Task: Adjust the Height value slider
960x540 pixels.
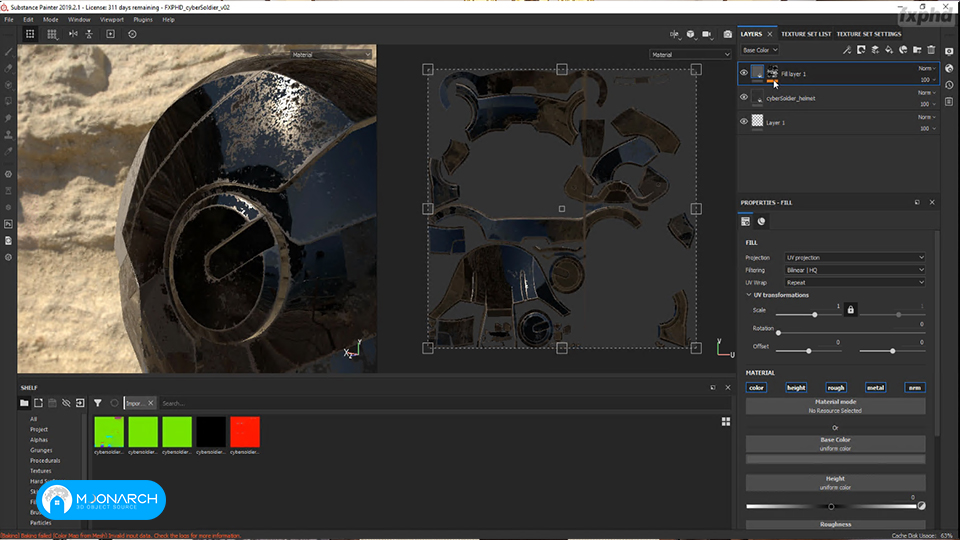Action: click(x=831, y=506)
